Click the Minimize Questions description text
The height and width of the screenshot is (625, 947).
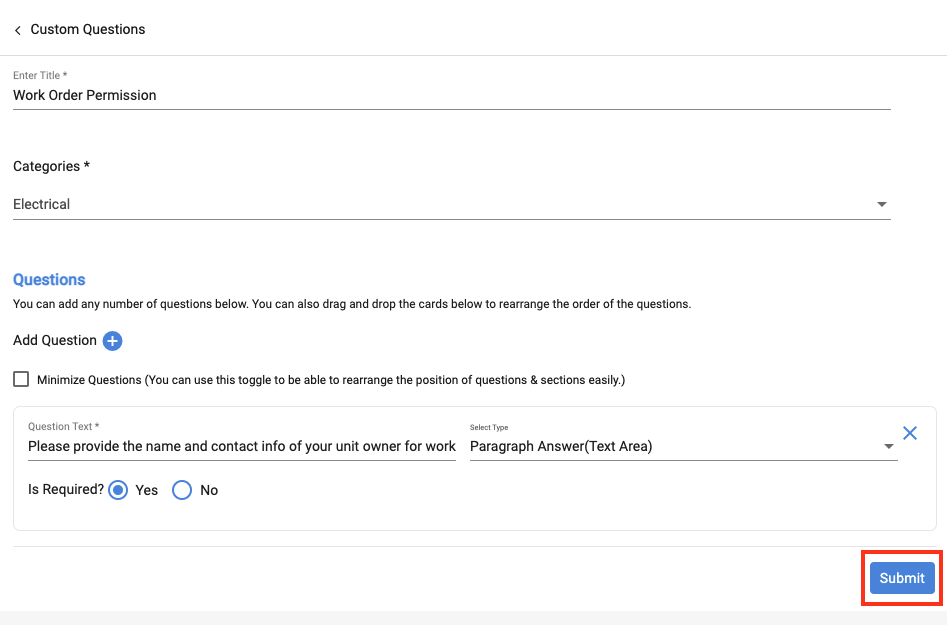(x=330, y=380)
